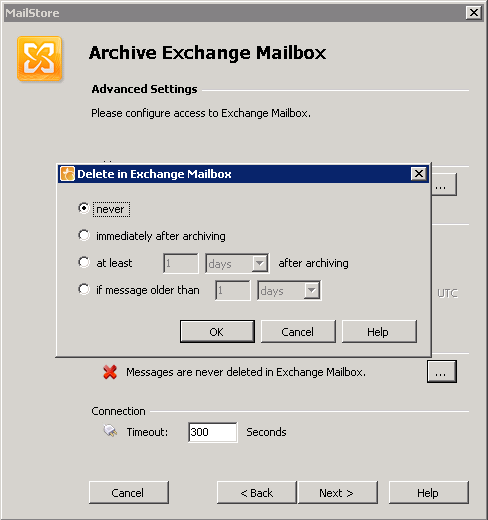This screenshot has width=488, height=520.
Task: Select the 'never' radio option
Action: [84, 208]
